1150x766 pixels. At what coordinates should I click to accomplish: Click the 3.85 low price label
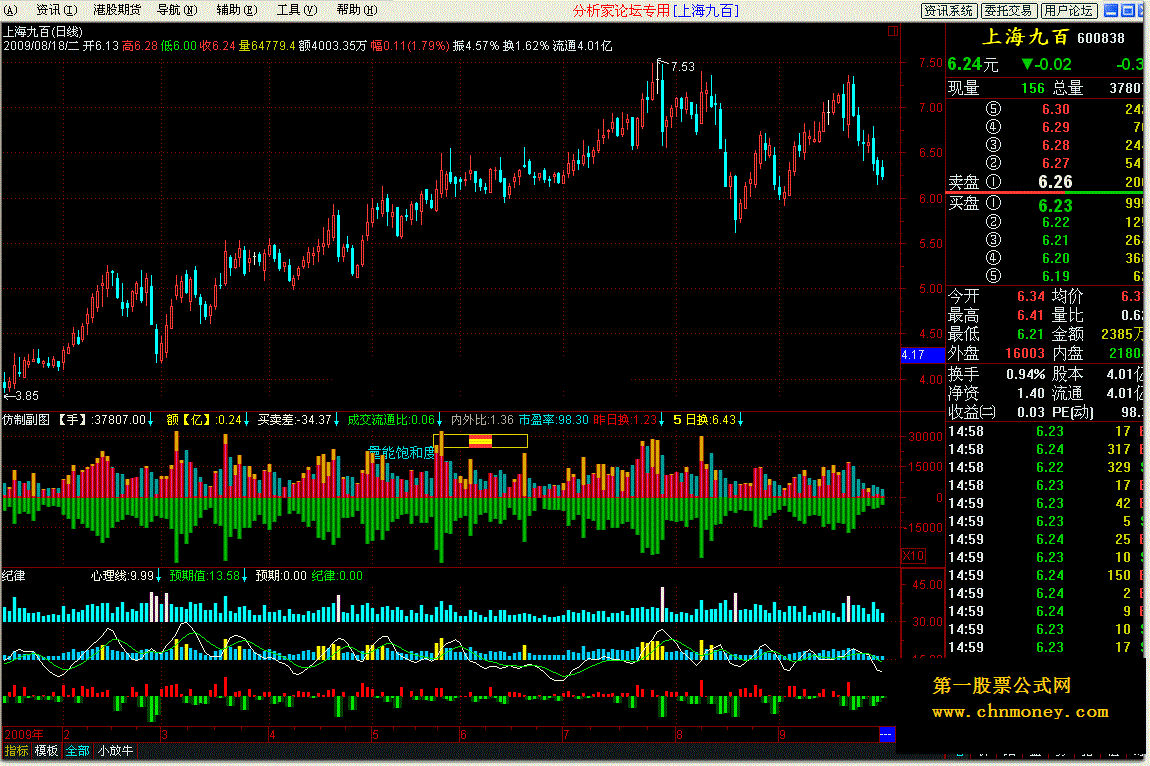click(x=27, y=396)
